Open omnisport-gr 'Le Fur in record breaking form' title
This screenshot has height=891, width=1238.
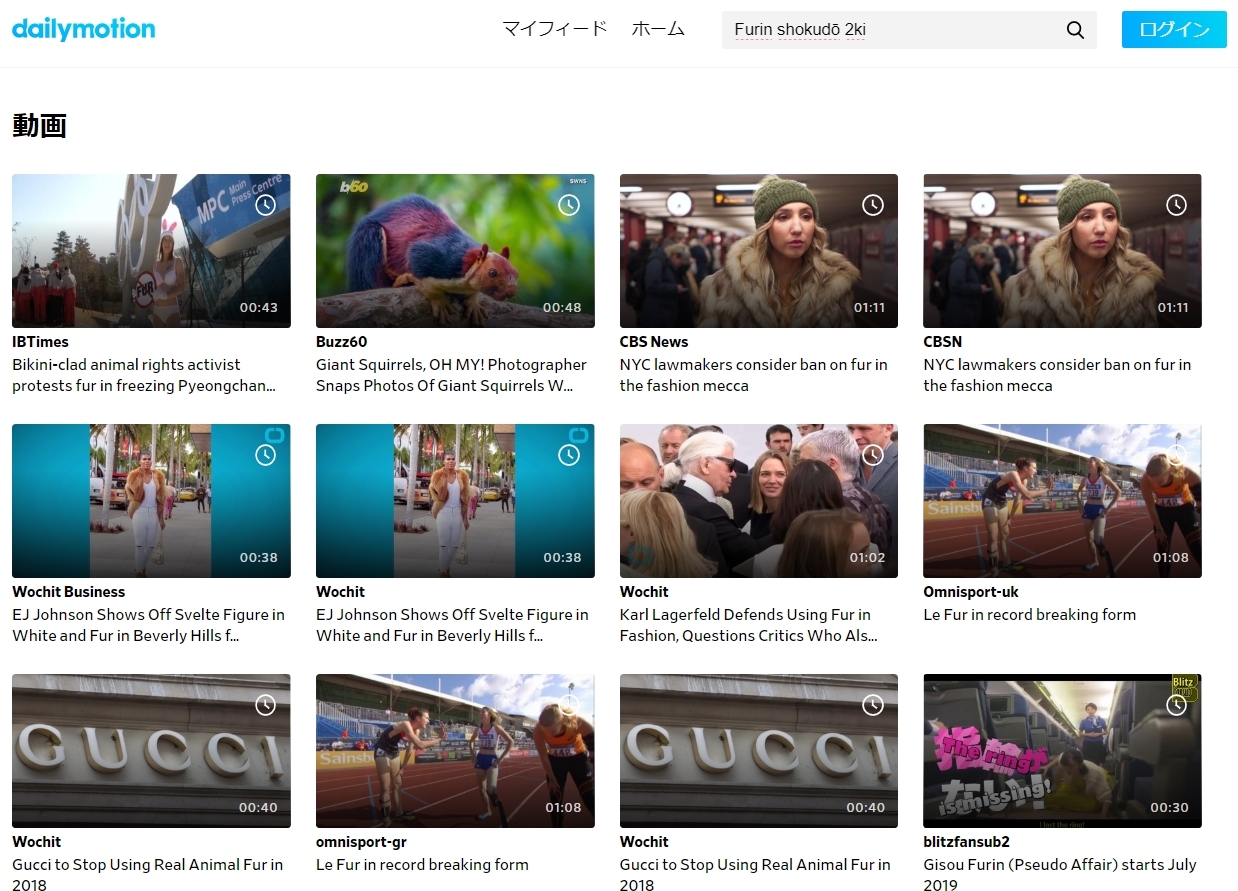pos(422,865)
